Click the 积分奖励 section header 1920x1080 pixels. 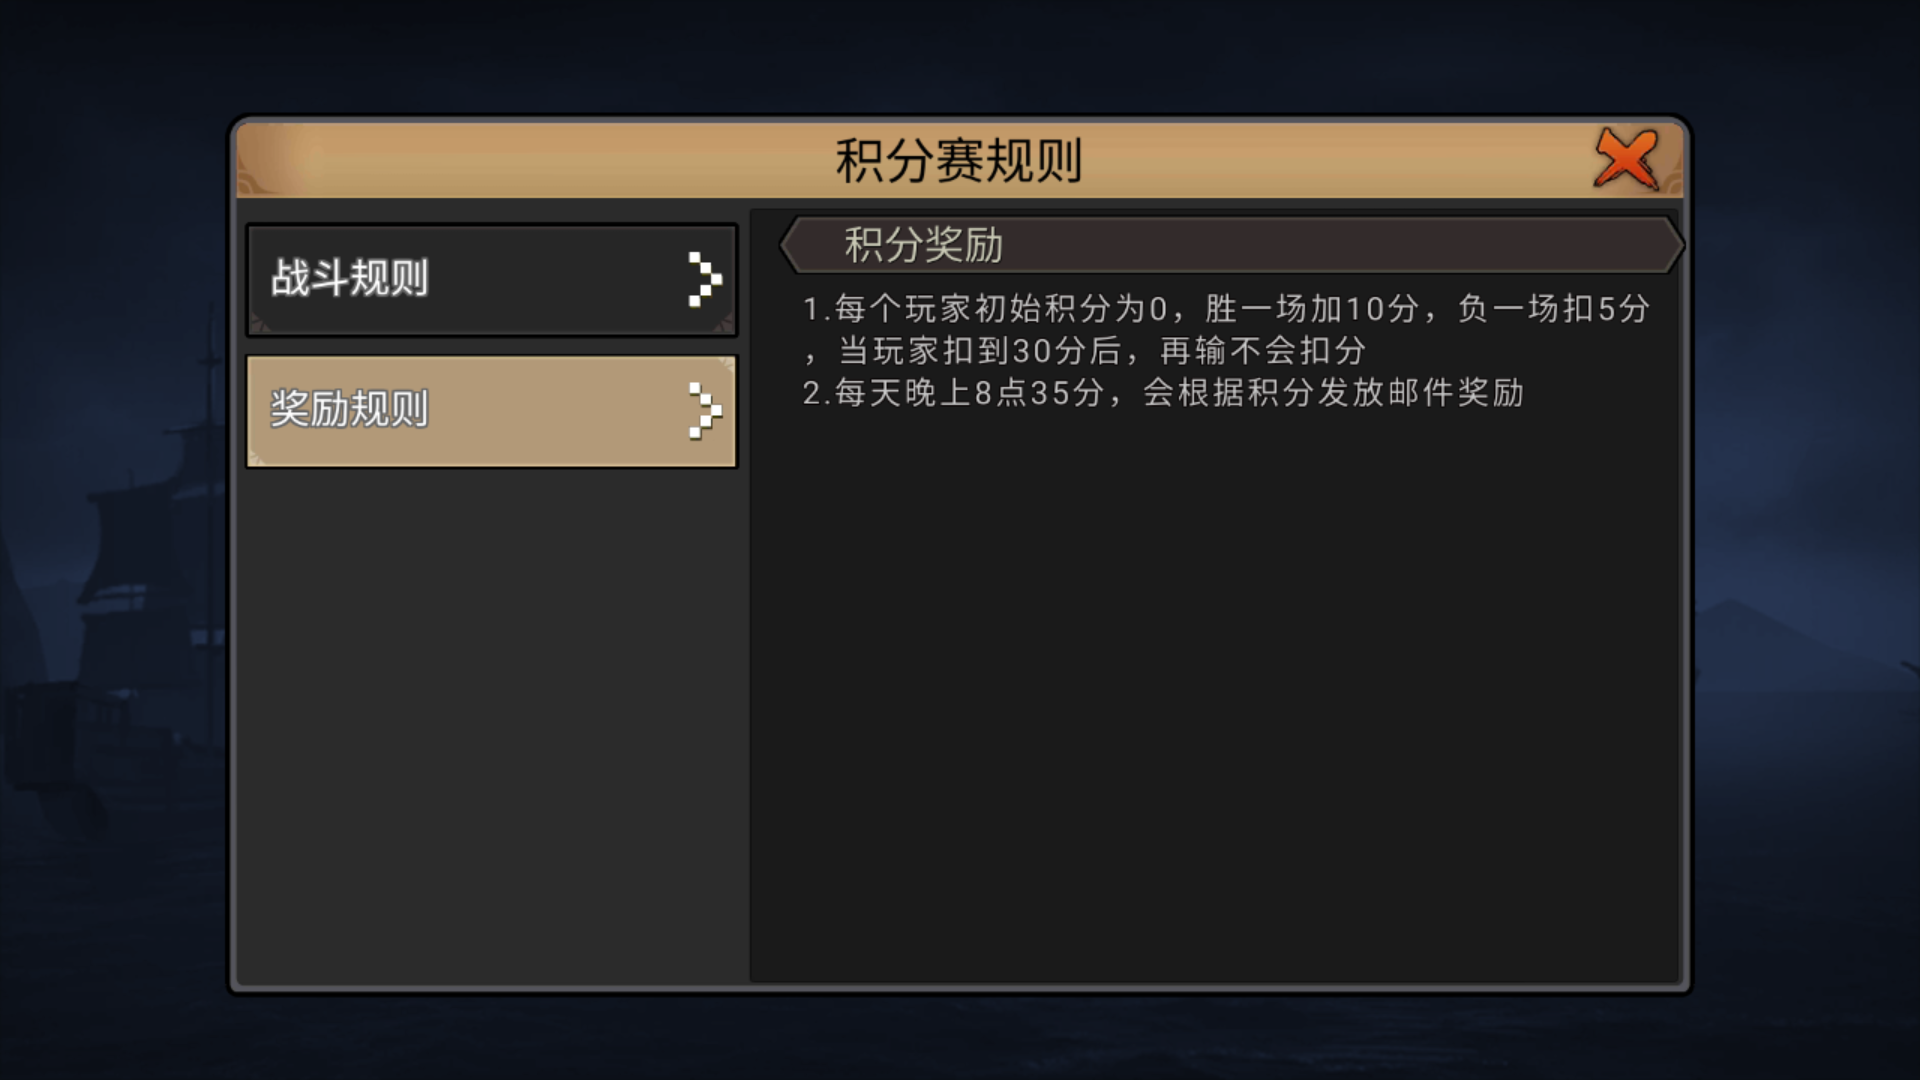coord(1231,244)
